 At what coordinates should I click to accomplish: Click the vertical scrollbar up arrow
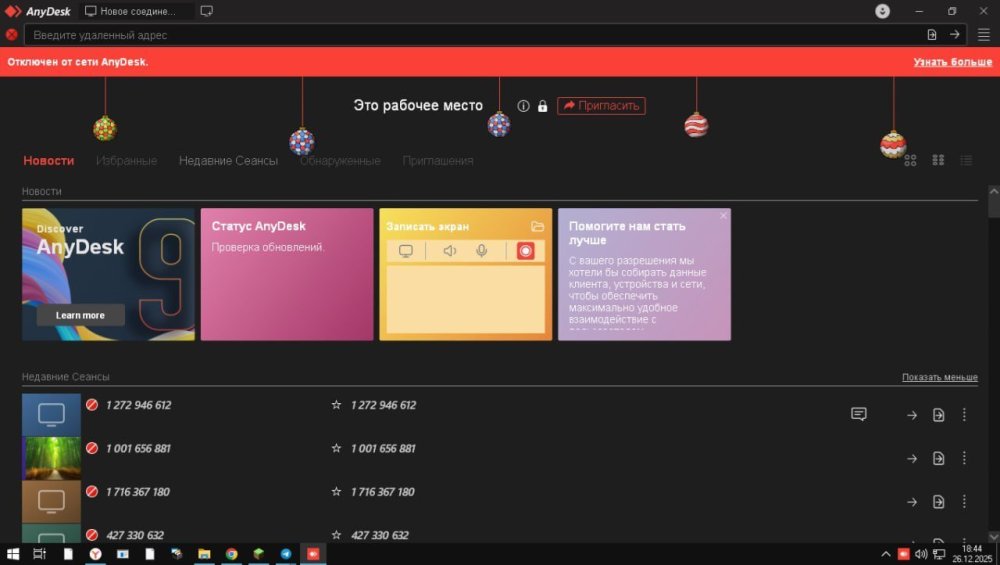point(994,191)
